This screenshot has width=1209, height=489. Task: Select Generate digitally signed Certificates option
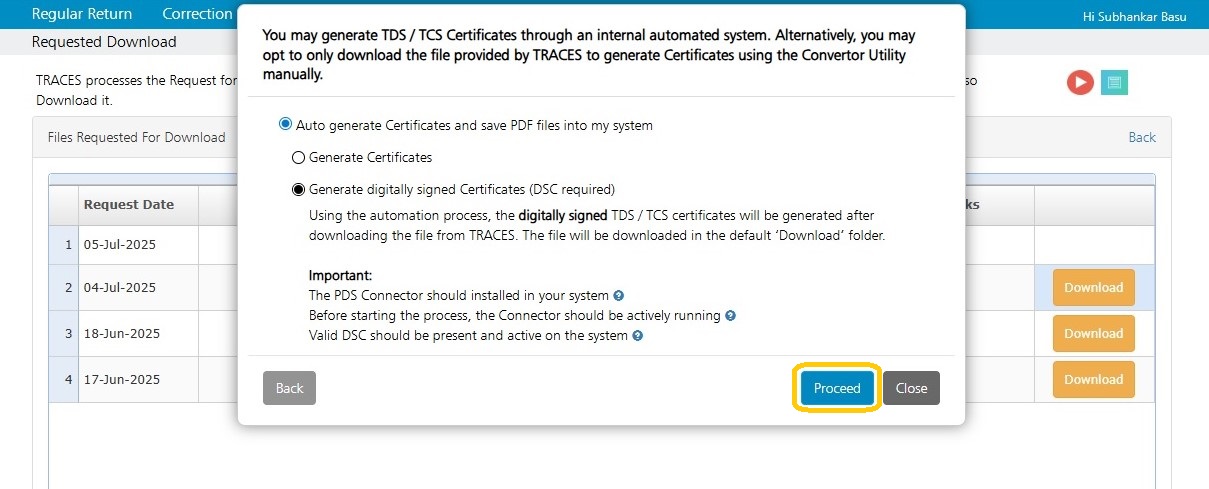pos(297,189)
